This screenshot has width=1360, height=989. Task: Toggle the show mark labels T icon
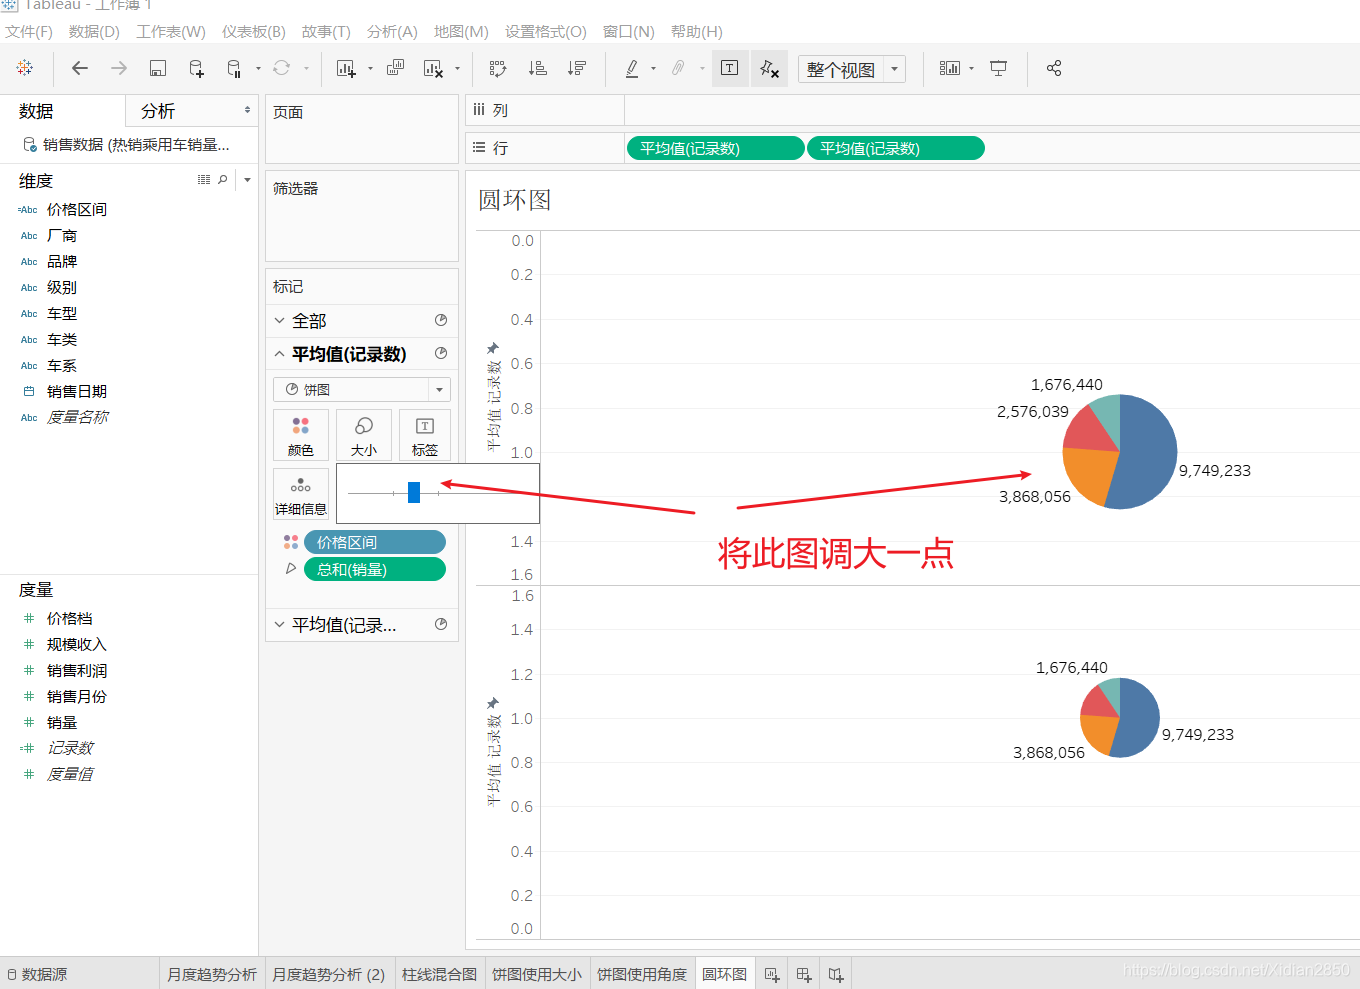click(x=730, y=68)
